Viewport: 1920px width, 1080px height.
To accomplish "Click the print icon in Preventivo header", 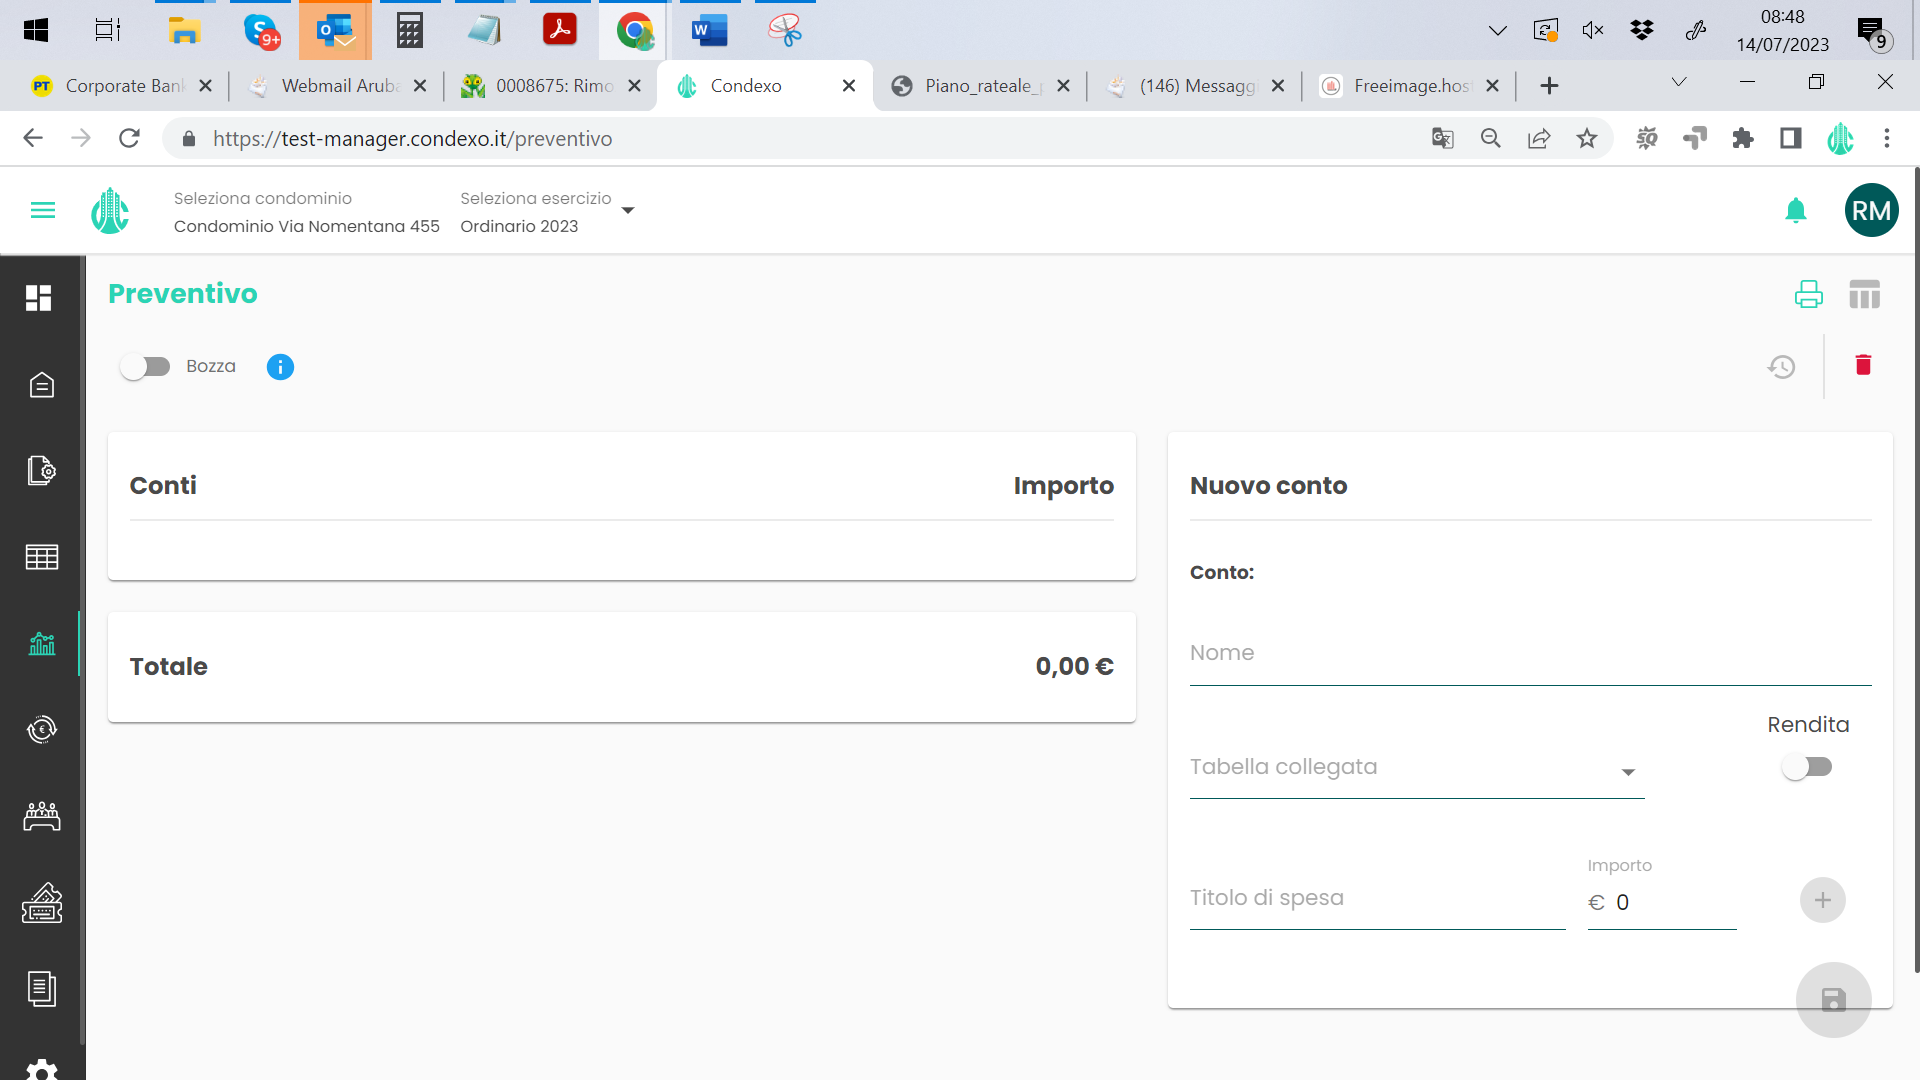I will tap(1808, 294).
